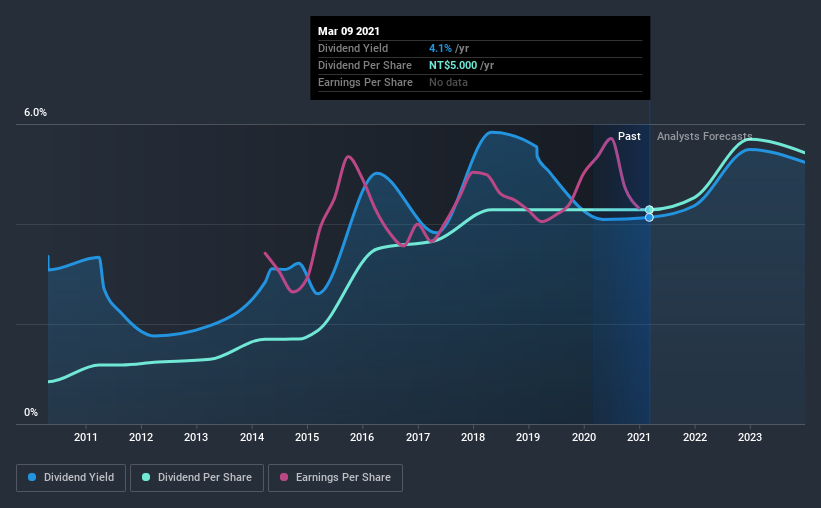The width and height of the screenshot is (821, 508).
Task: Click the 2018 x-axis label
Action: (x=473, y=437)
